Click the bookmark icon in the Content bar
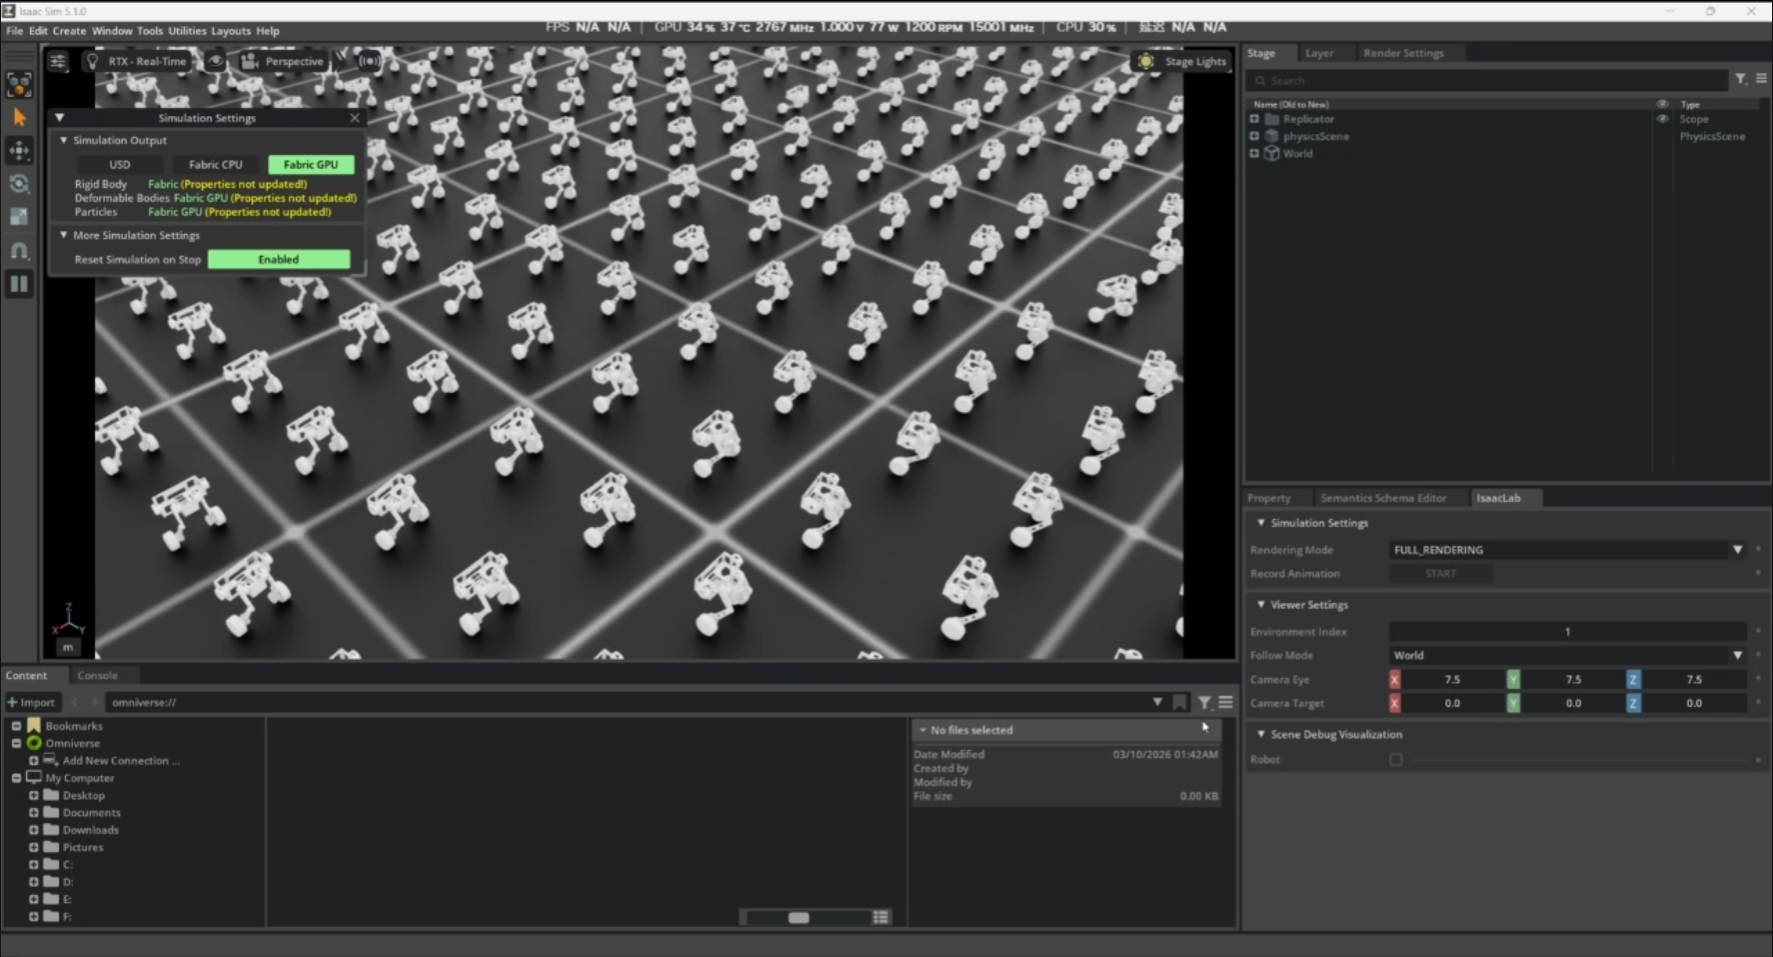Screen dimensions: 1773x957 point(1180,703)
